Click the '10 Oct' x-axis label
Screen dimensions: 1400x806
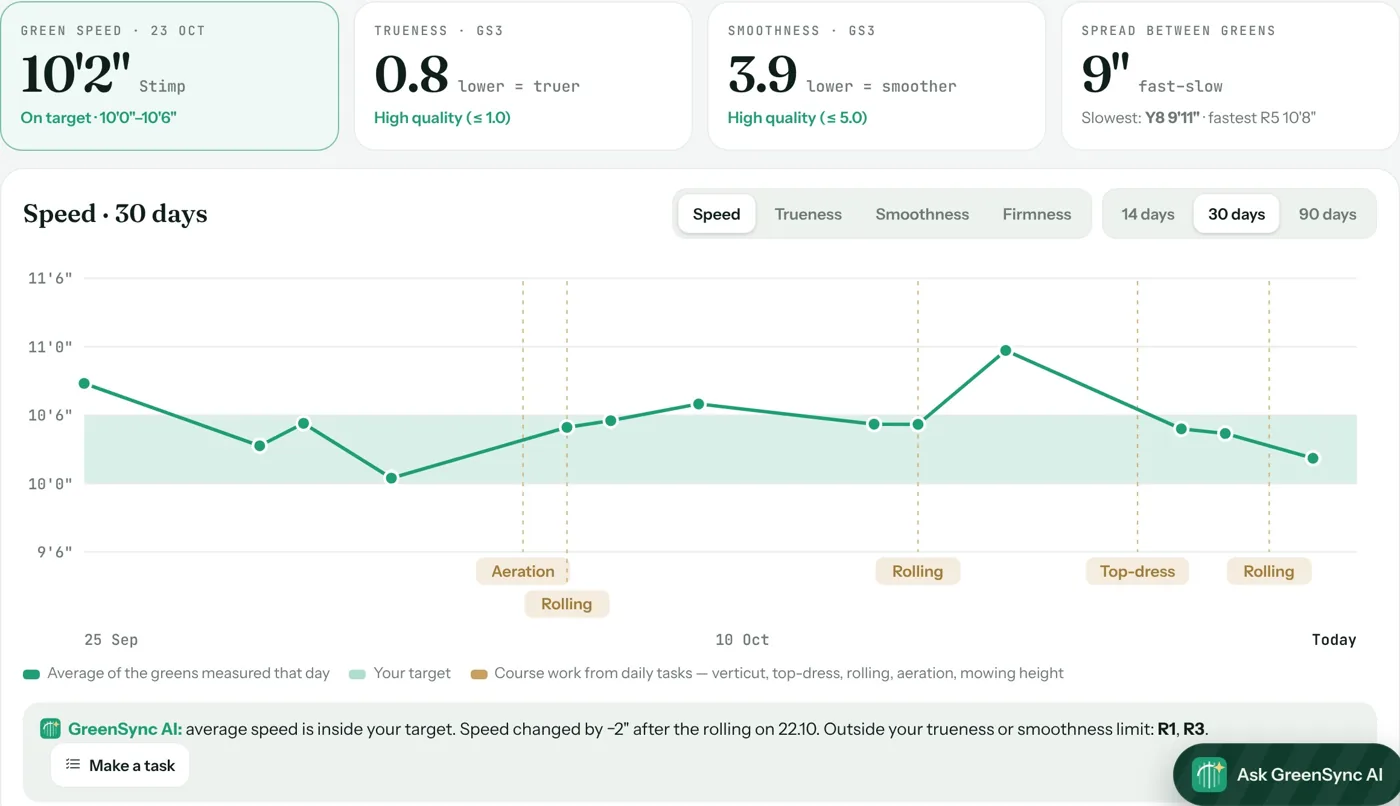[x=742, y=640]
